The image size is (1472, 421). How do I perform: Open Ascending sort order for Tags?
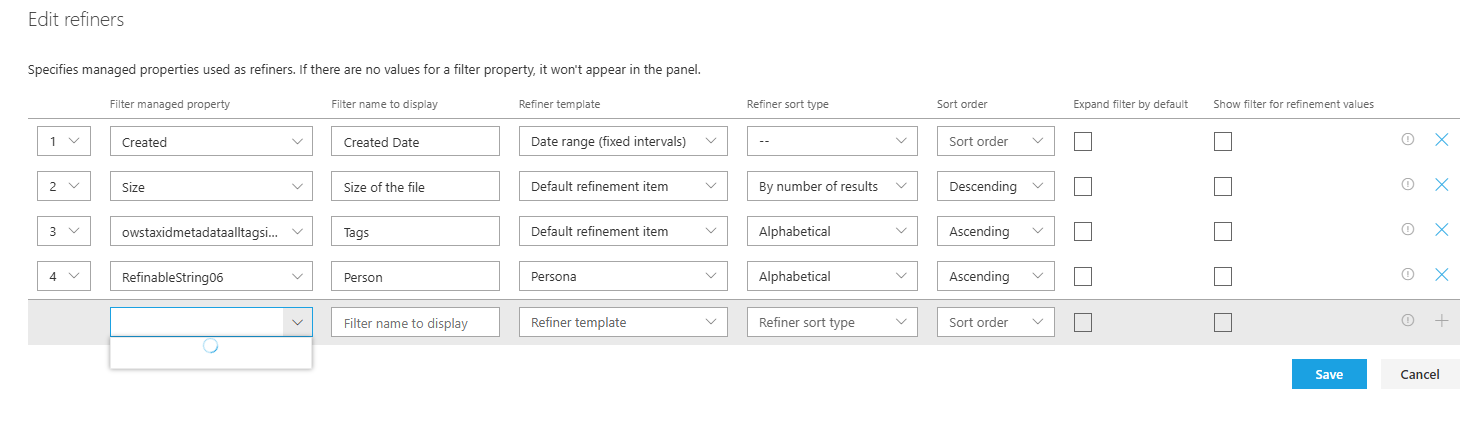[995, 232]
